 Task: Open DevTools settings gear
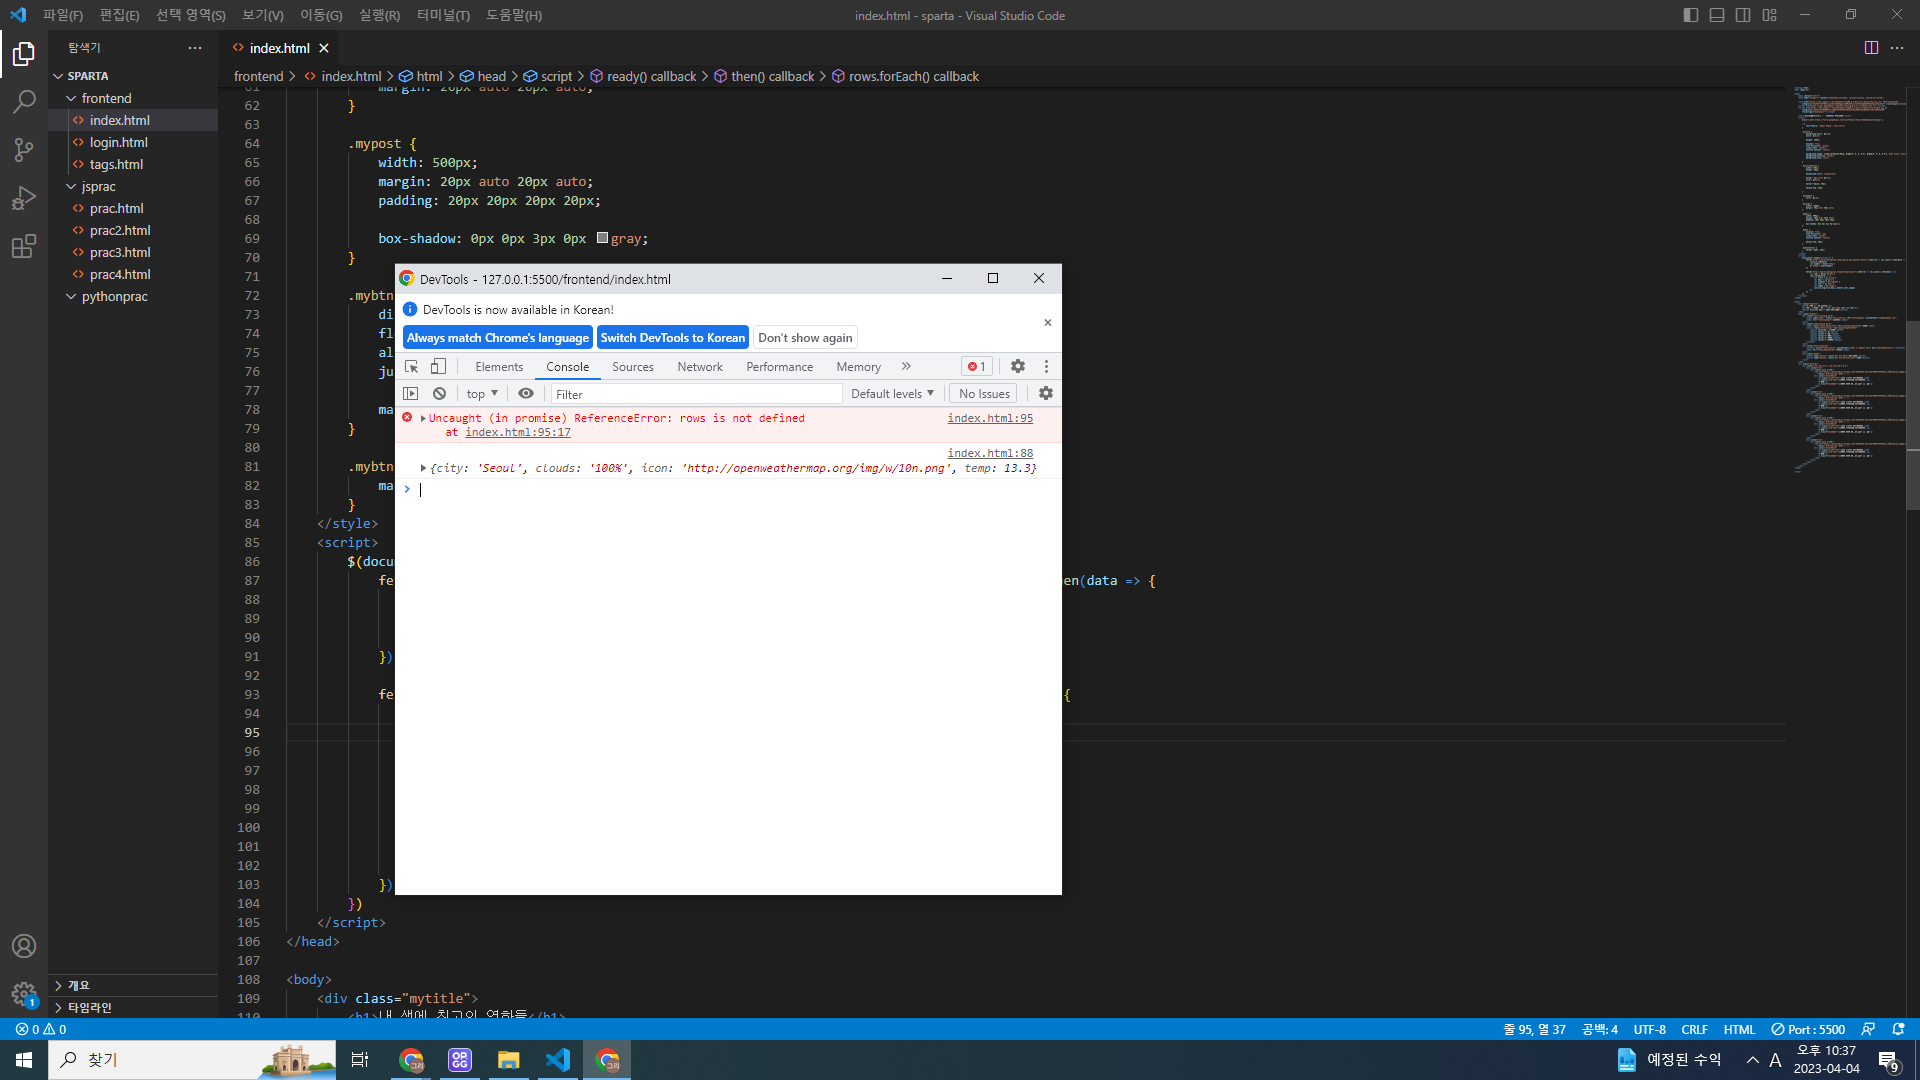tap(1018, 367)
